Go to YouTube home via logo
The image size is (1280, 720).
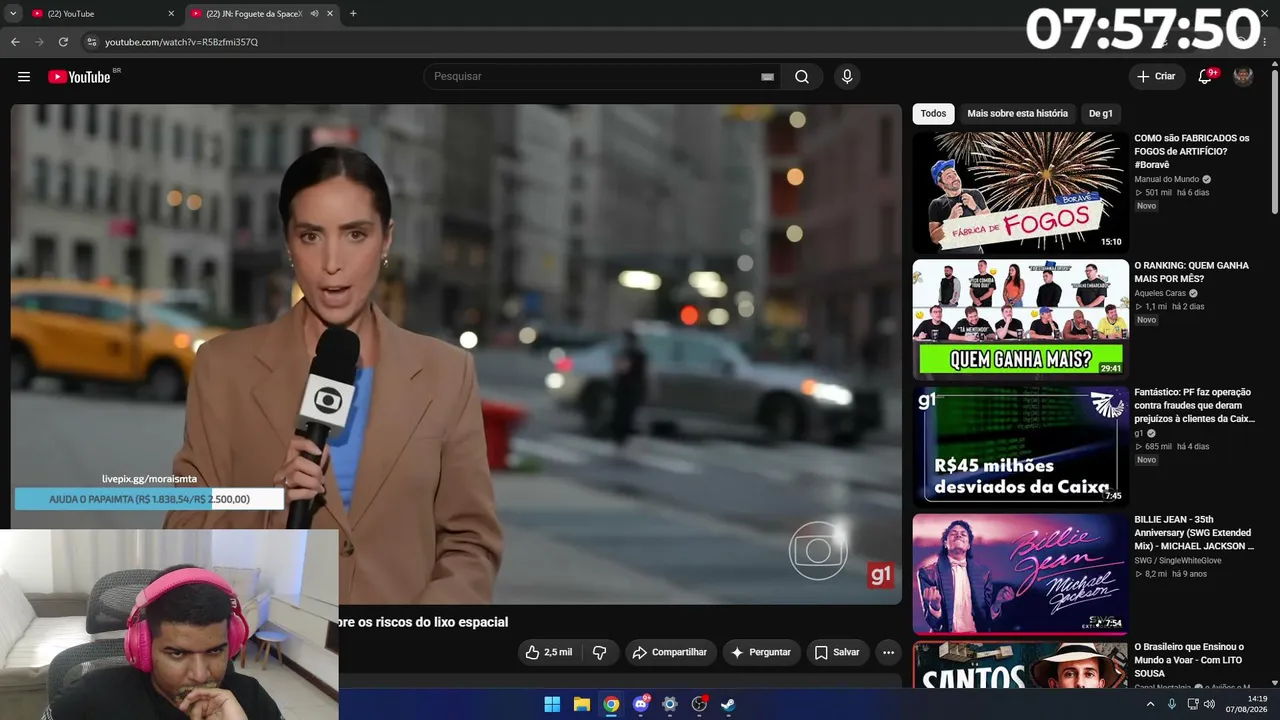point(79,77)
